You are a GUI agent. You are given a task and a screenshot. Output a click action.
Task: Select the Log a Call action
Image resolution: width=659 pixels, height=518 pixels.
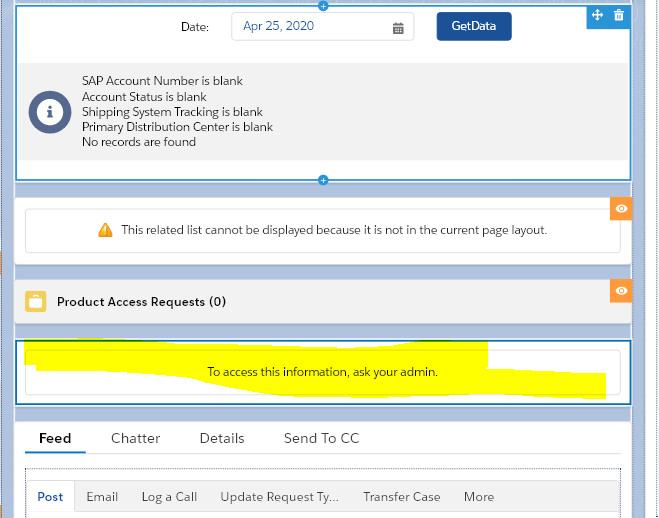(x=169, y=497)
